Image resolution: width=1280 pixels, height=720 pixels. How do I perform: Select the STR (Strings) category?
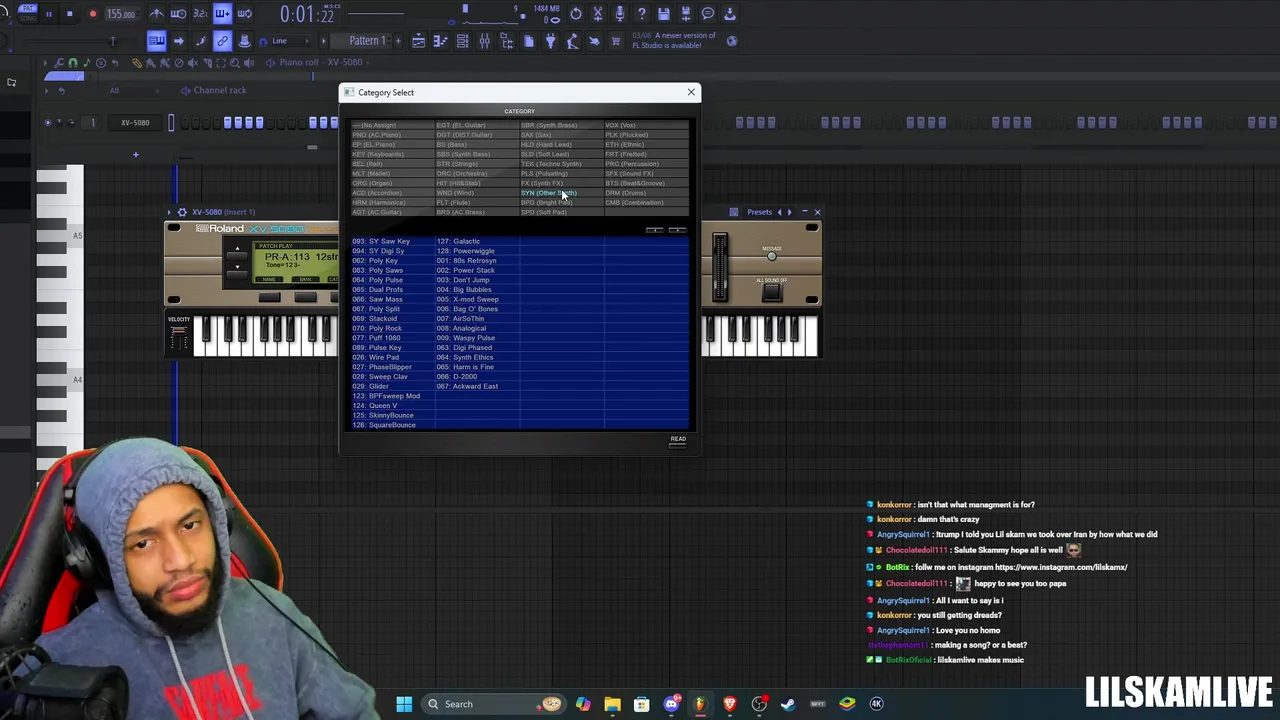coord(457,164)
